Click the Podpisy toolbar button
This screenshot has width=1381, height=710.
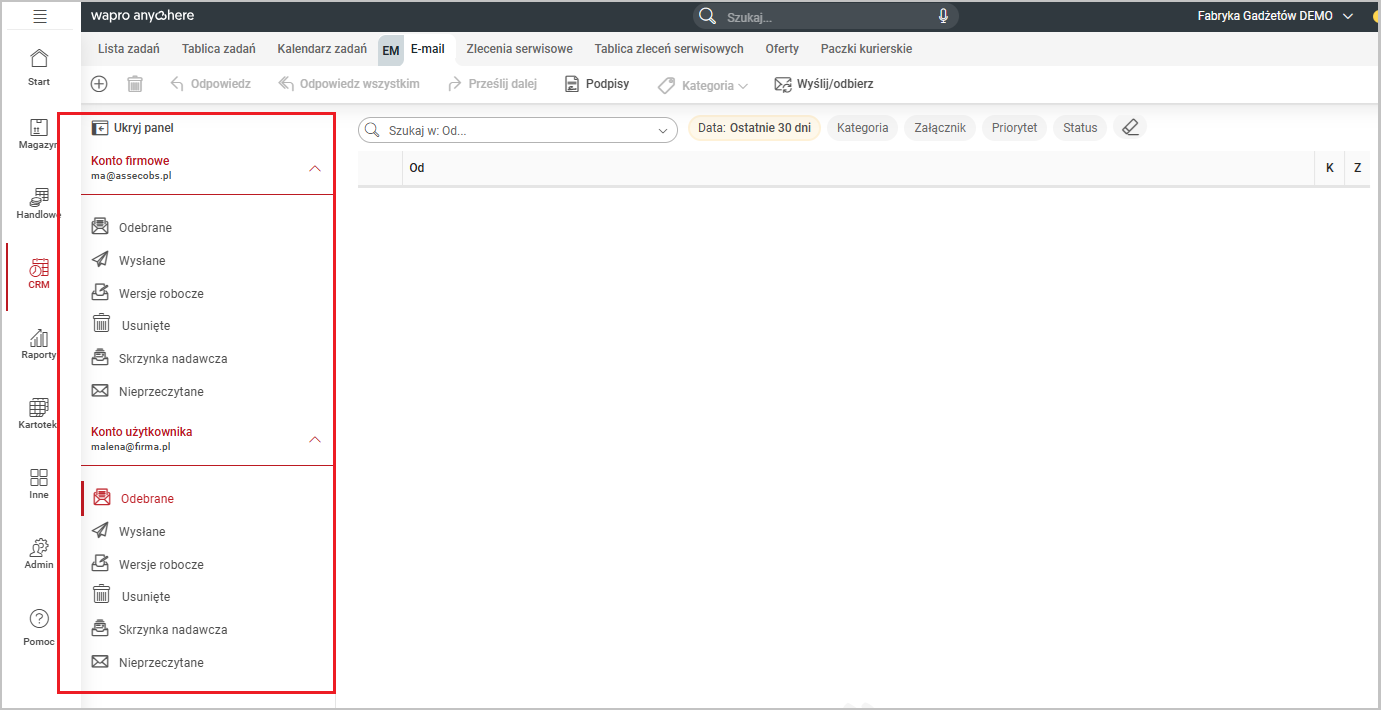pyautogui.click(x=597, y=84)
